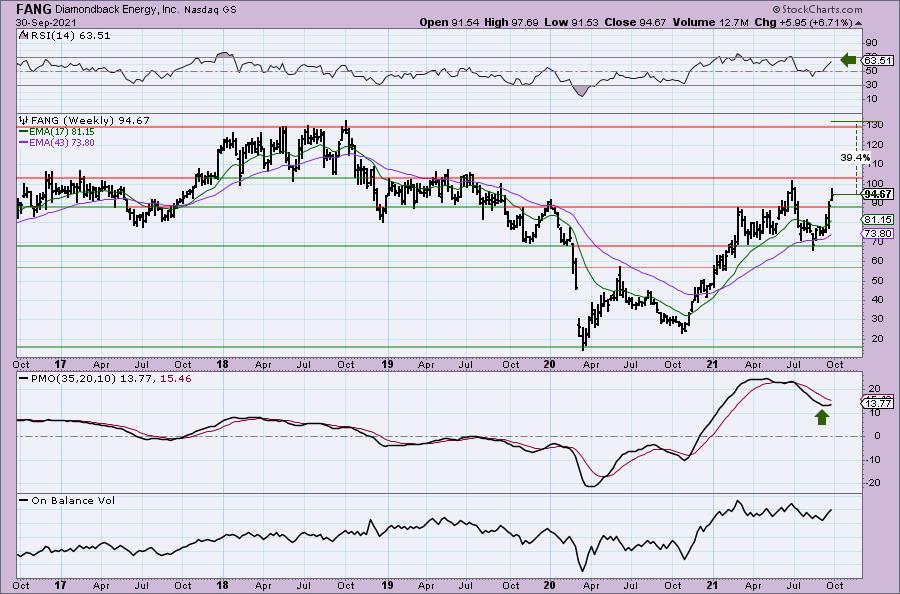Click the 18 year label below the price panel
The width and height of the screenshot is (900, 594).
[x=223, y=364]
